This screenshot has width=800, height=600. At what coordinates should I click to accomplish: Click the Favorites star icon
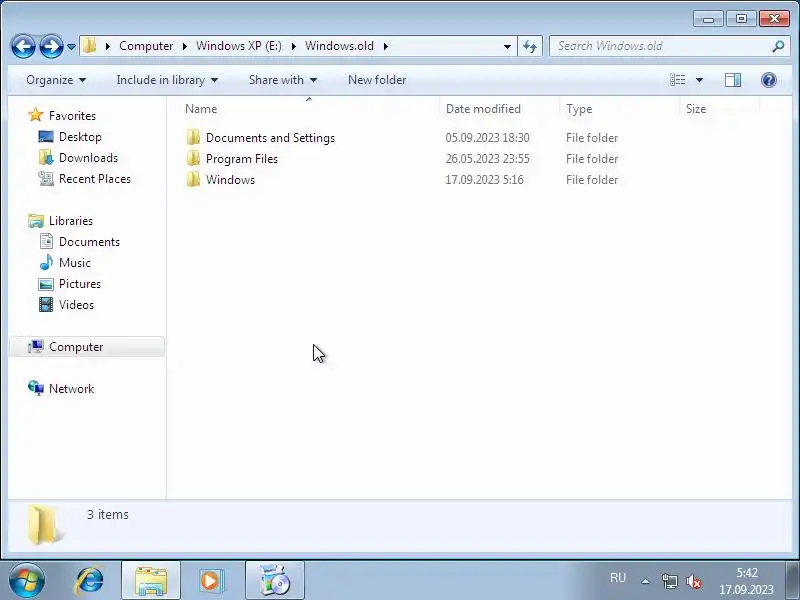(x=35, y=115)
